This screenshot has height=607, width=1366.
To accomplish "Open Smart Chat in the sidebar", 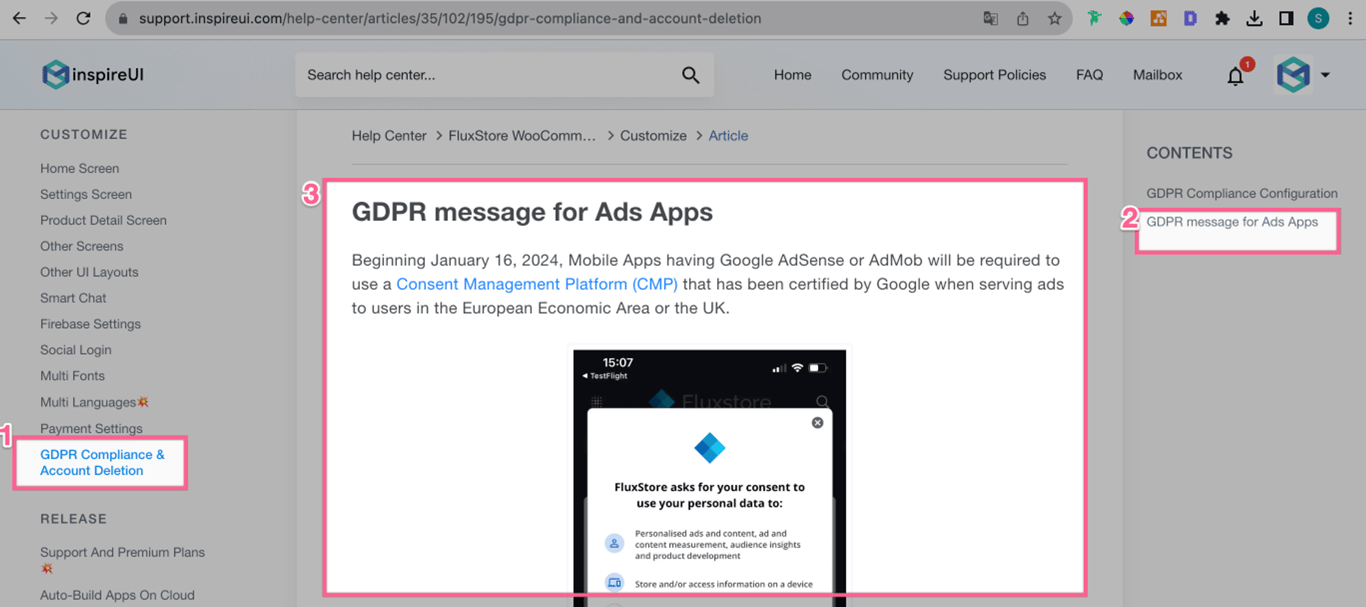I will [x=73, y=298].
